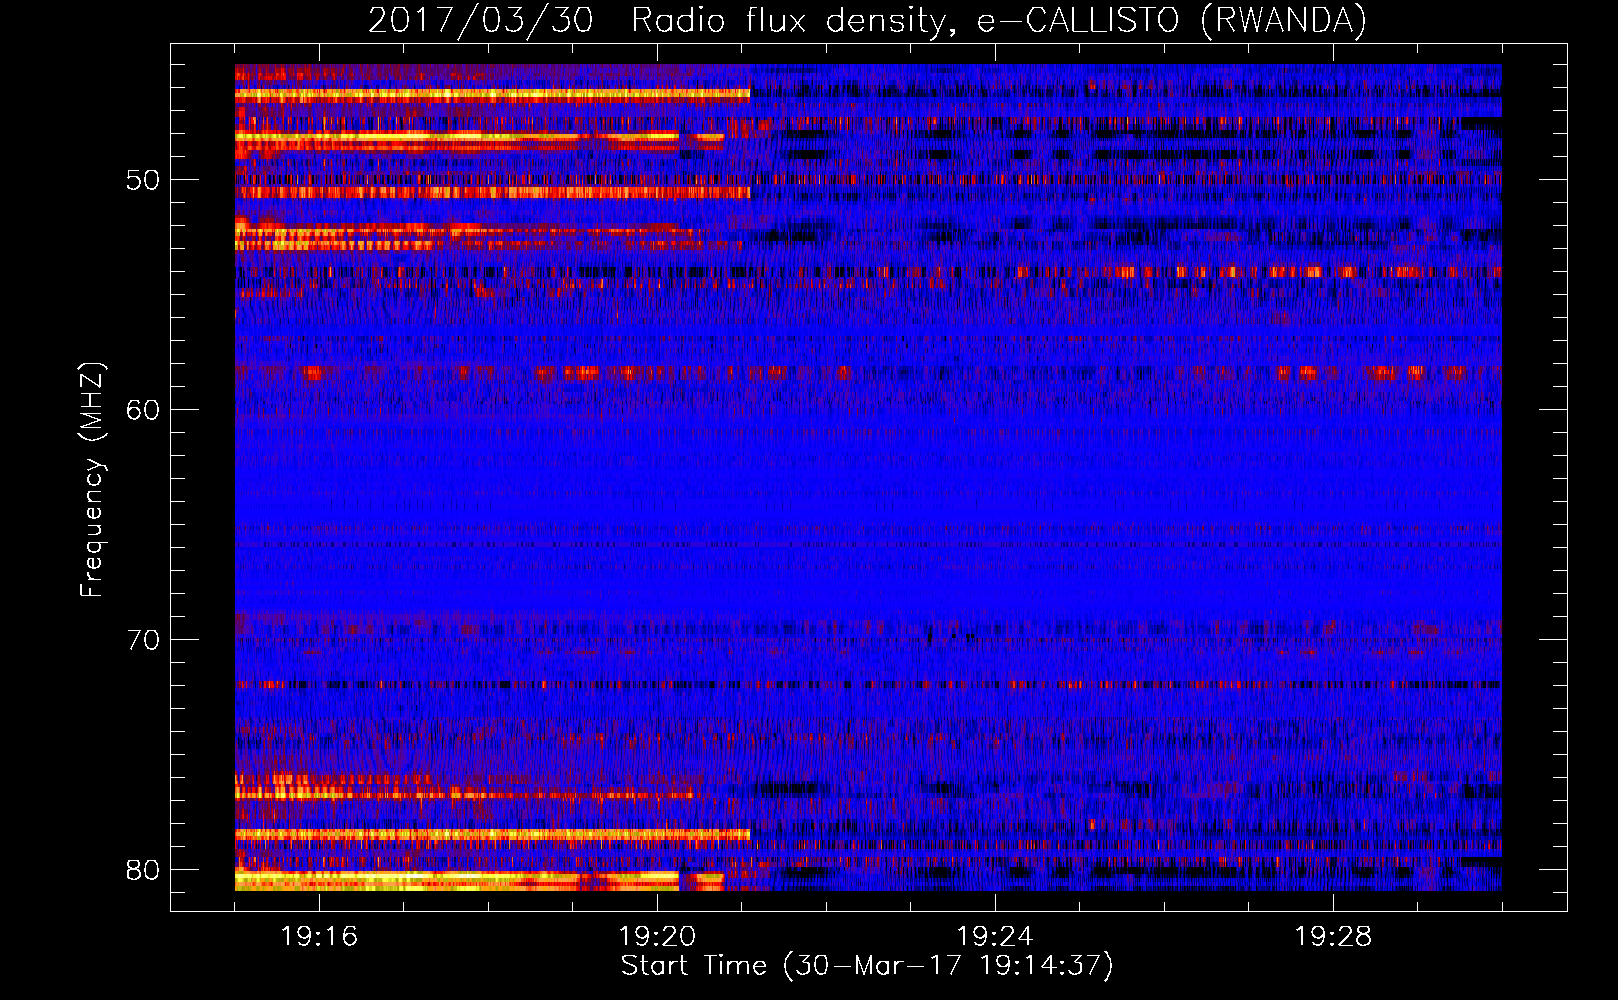Click the left-axis 60 frequency tick label
The height and width of the screenshot is (1000, 1618).
pos(143,410)
